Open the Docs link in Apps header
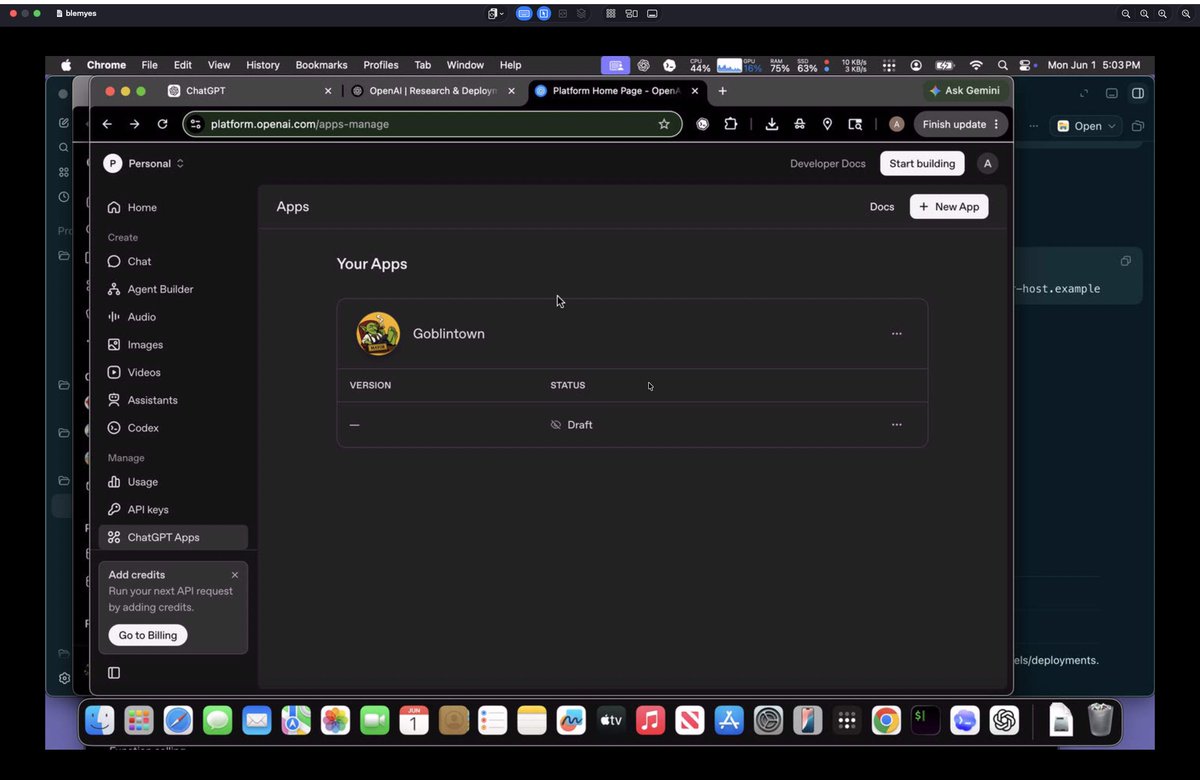 click(x=882, y=207)
